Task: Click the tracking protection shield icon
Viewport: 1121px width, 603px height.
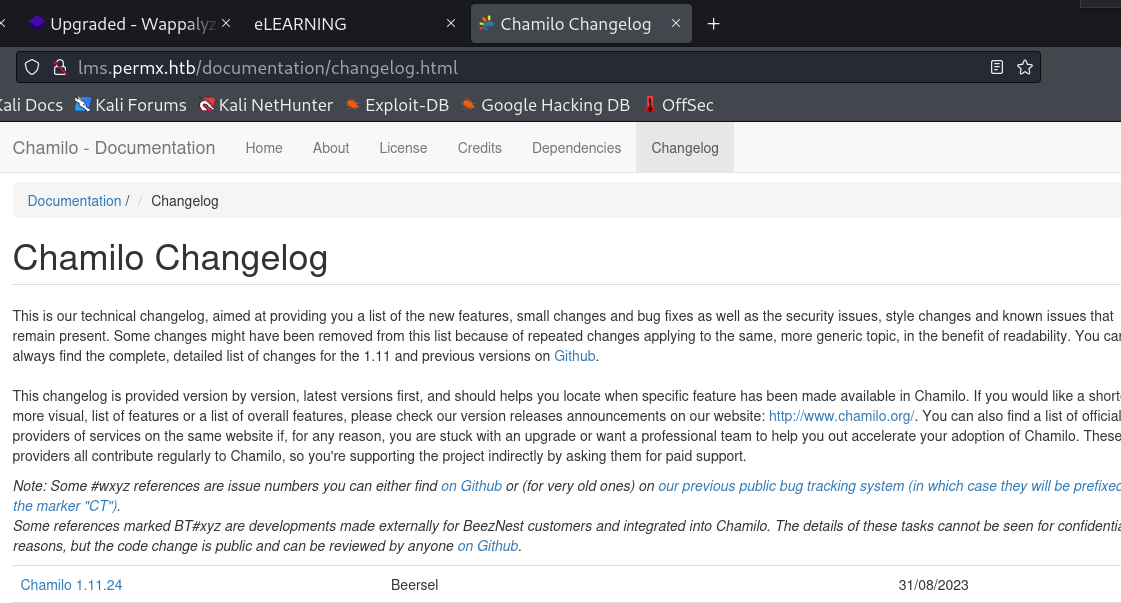Action: coord(32,67)
